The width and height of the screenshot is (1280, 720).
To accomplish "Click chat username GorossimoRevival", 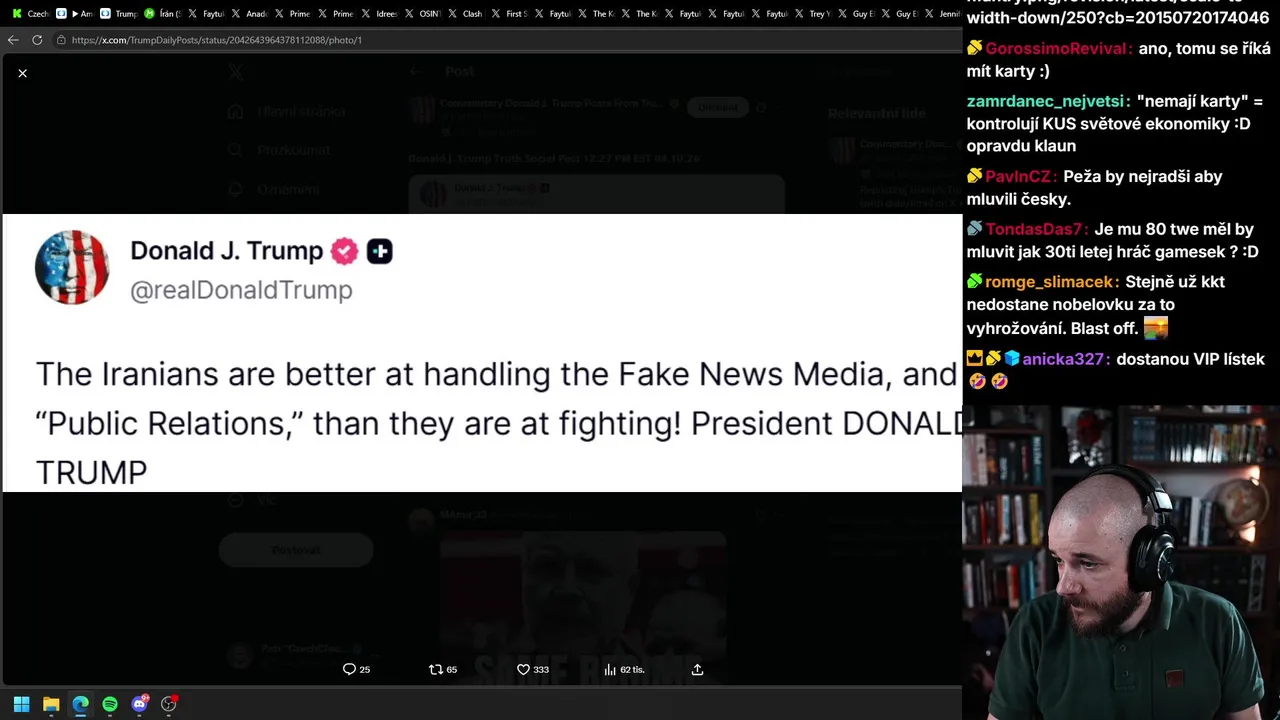I will (1058, 48).
